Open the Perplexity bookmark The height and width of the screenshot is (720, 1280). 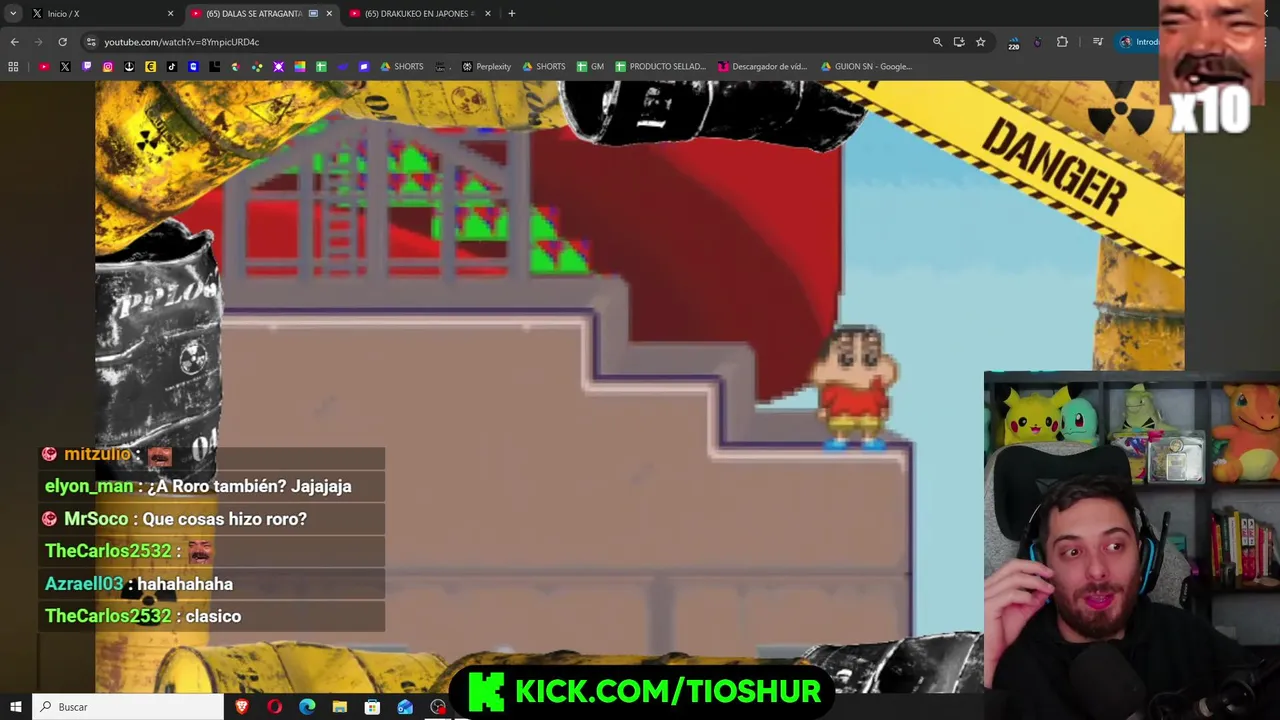(x=486, y=67)
